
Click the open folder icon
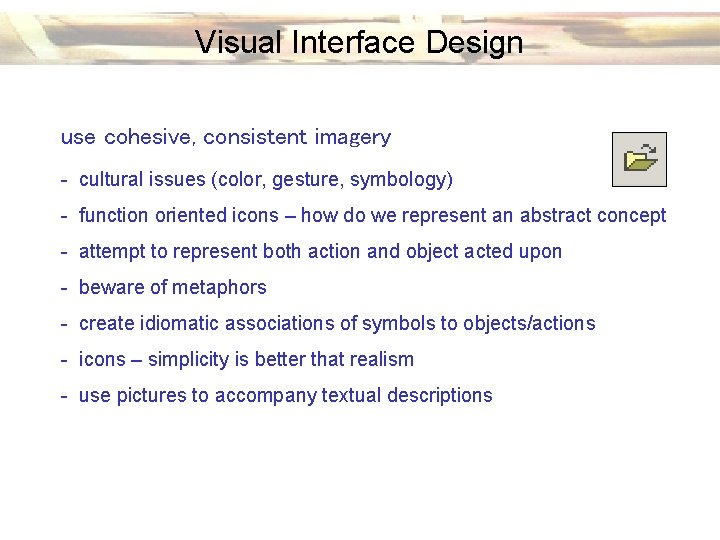(x=639, y=159)
